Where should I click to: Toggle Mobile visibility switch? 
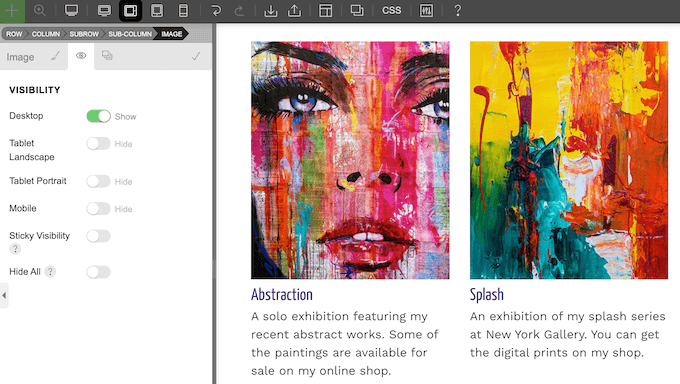(x=98, y=209)
